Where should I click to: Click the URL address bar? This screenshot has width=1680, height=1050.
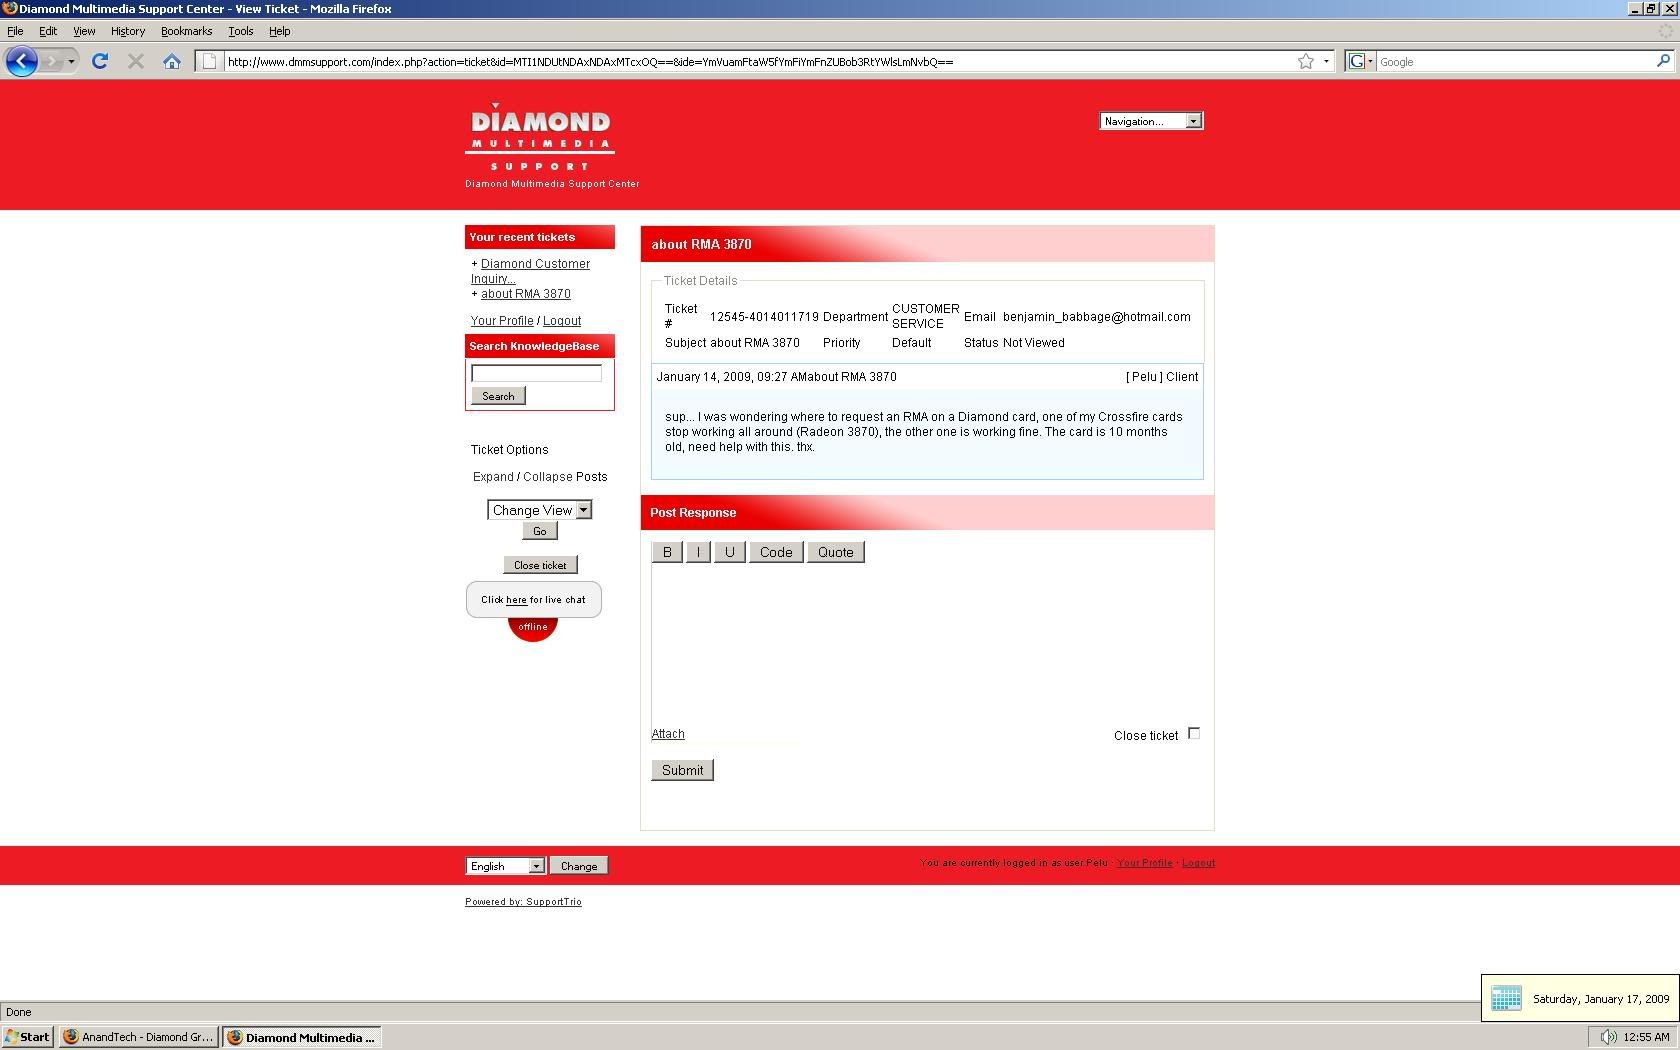pos(758,61)
